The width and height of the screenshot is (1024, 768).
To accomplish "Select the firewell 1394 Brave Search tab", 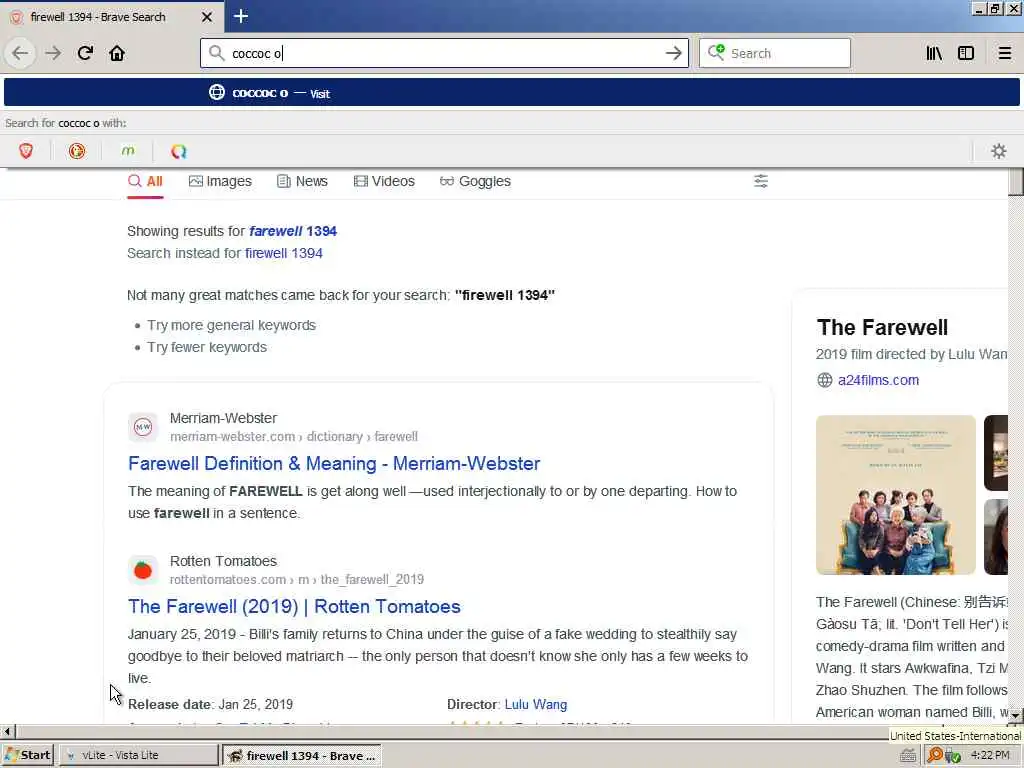I will 112,17.
